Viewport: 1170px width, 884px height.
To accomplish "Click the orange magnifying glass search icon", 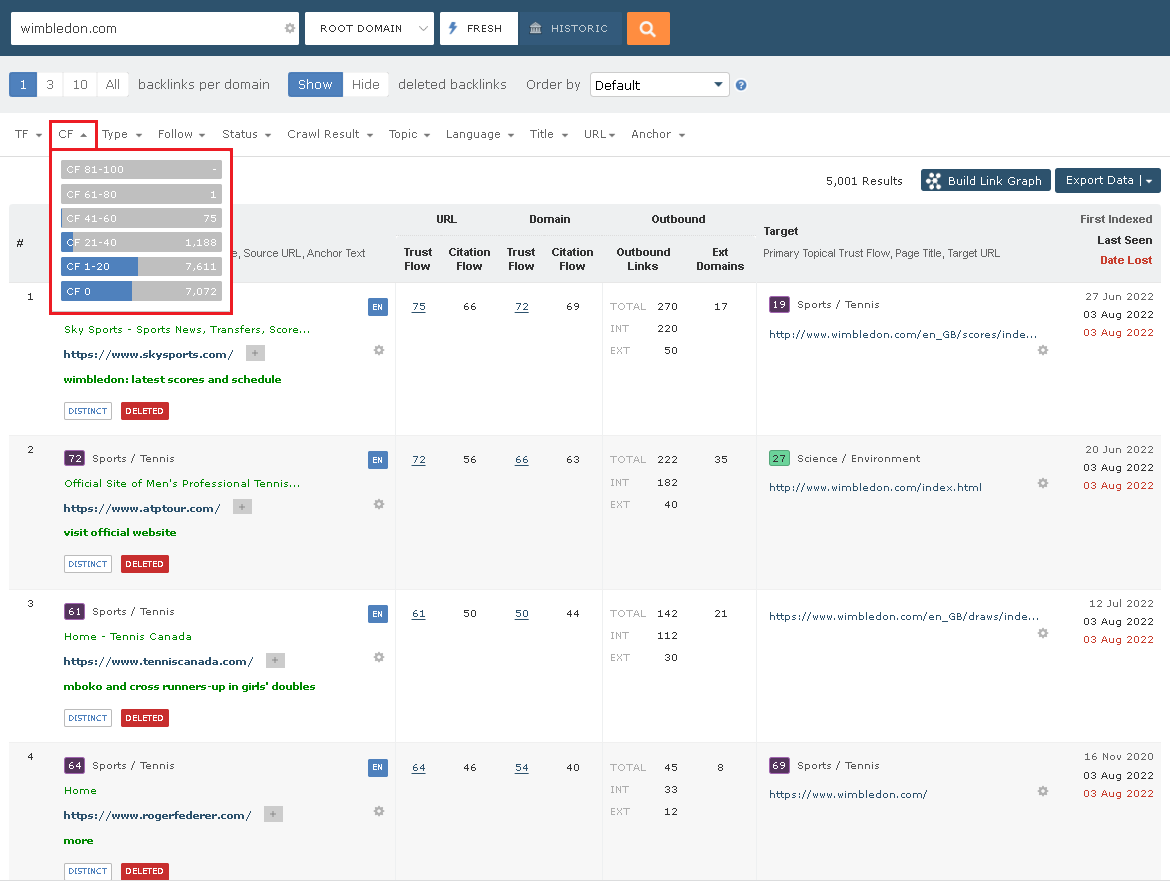I will click(647, 28).
